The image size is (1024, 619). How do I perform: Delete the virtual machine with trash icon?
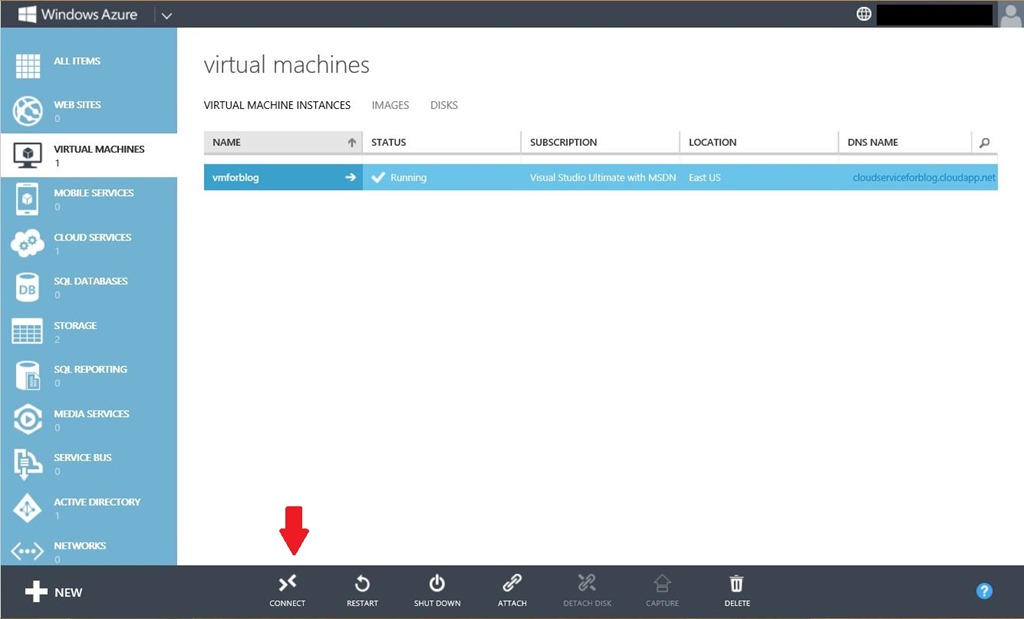[x=737, y=583]
